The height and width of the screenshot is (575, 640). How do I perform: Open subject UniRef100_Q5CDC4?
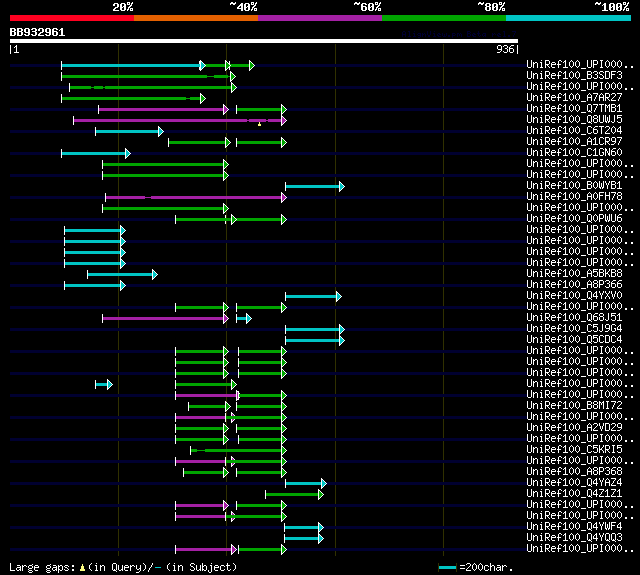point(574,340)
